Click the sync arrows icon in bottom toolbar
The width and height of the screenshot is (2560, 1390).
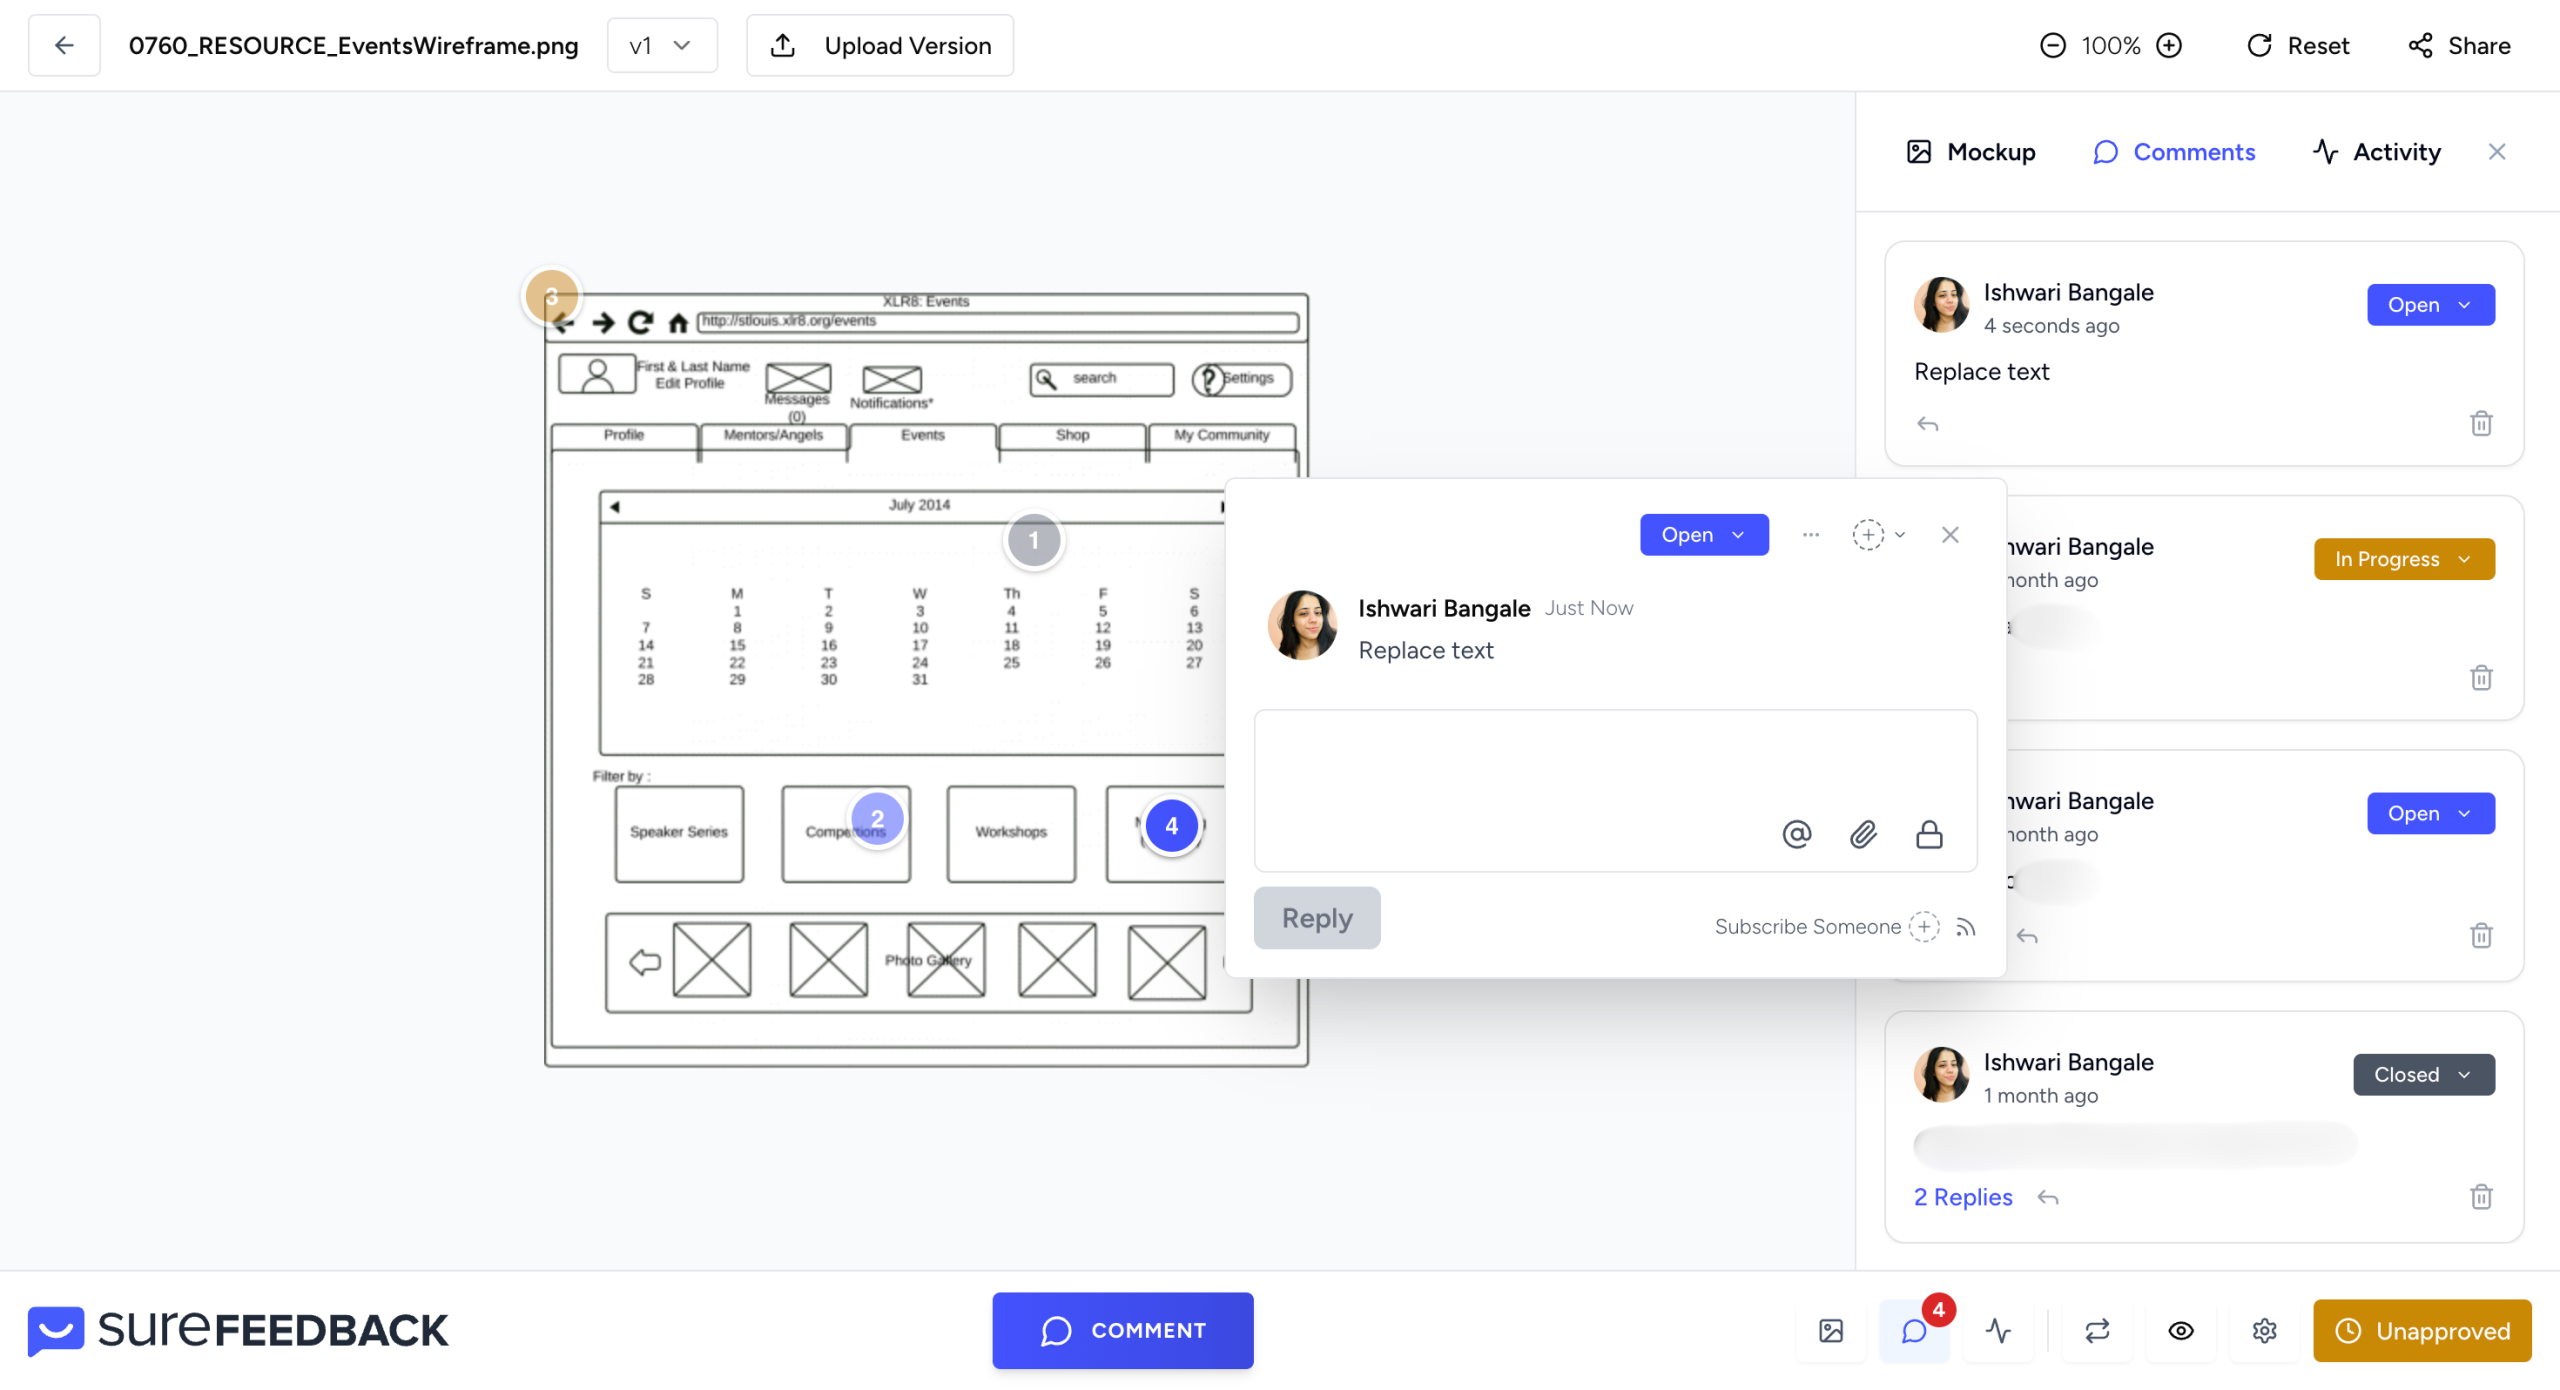2097,1330
